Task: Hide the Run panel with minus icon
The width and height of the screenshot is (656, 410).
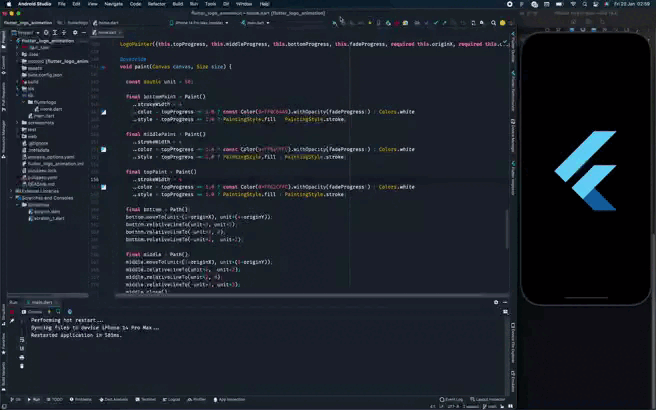Action: point(505,302)
